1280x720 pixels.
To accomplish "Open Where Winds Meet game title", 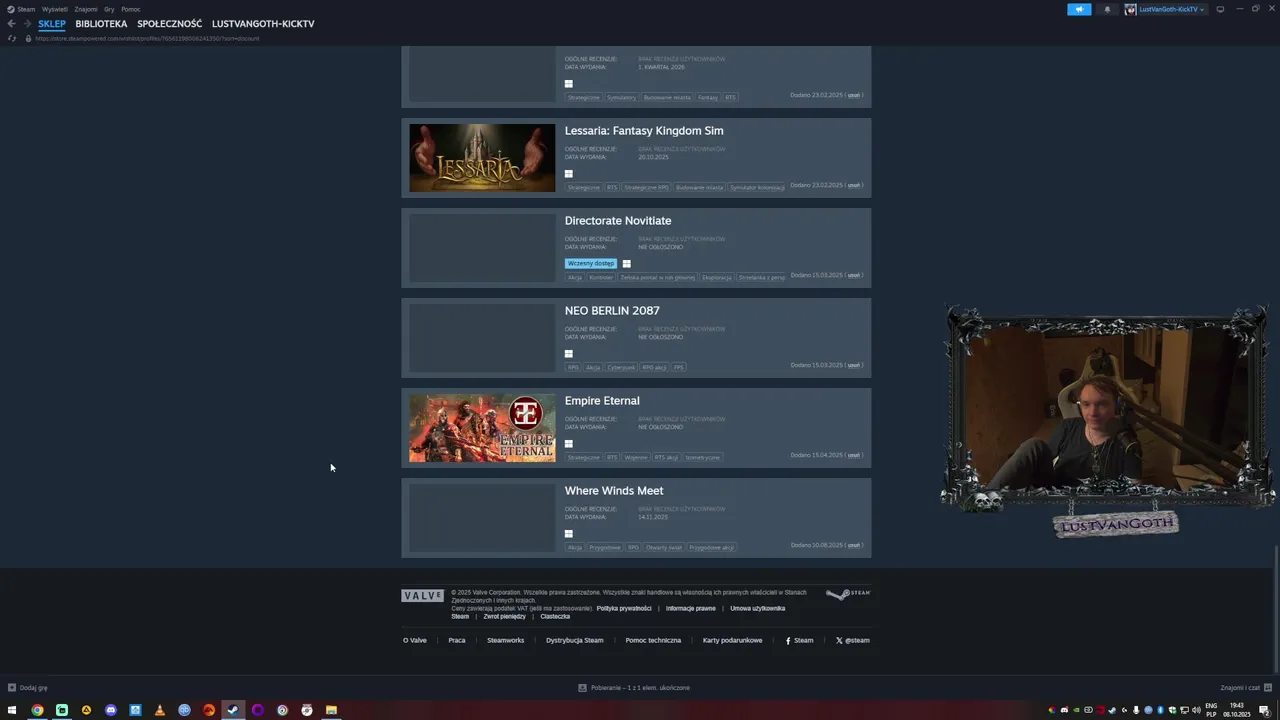I will point(614,491).
